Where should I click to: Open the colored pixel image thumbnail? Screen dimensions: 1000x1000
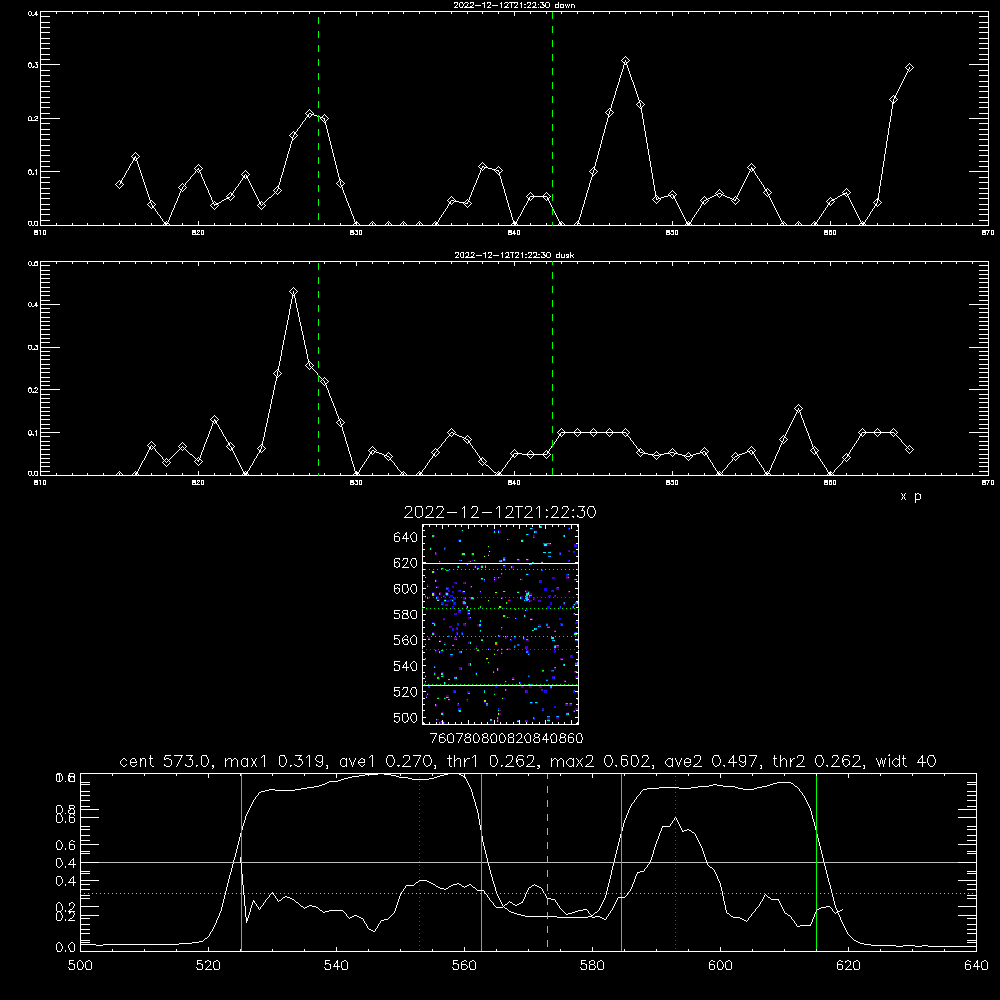coord(501,624)
